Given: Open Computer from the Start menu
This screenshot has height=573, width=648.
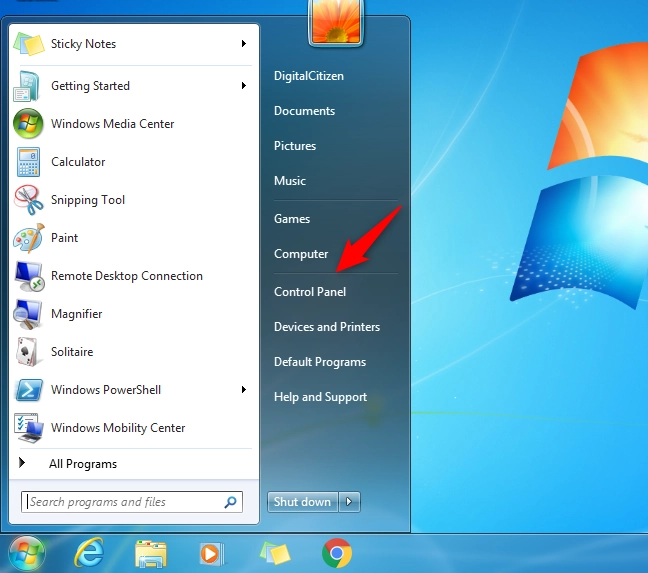Looking at the screenshot, I should (x=301, y=254).
